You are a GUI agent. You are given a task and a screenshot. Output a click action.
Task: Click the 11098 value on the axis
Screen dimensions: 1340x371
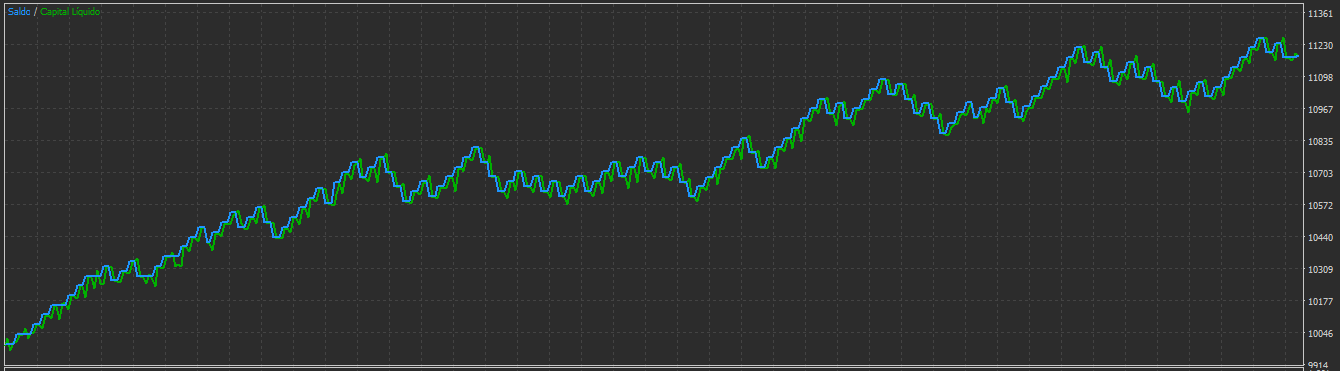(x=1321, y=77)
